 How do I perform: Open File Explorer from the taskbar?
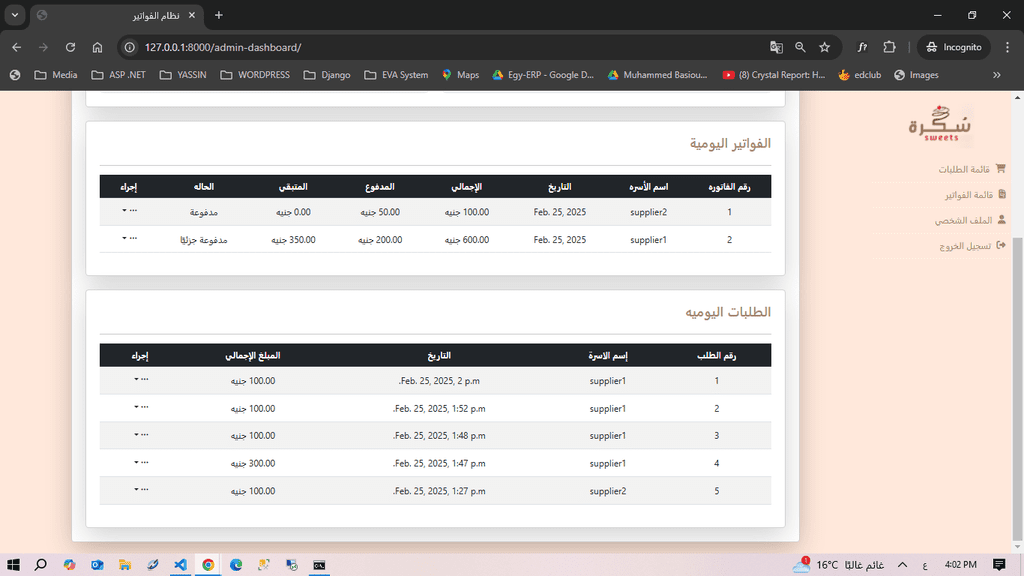pyautogui.click(x=125, y=565)
